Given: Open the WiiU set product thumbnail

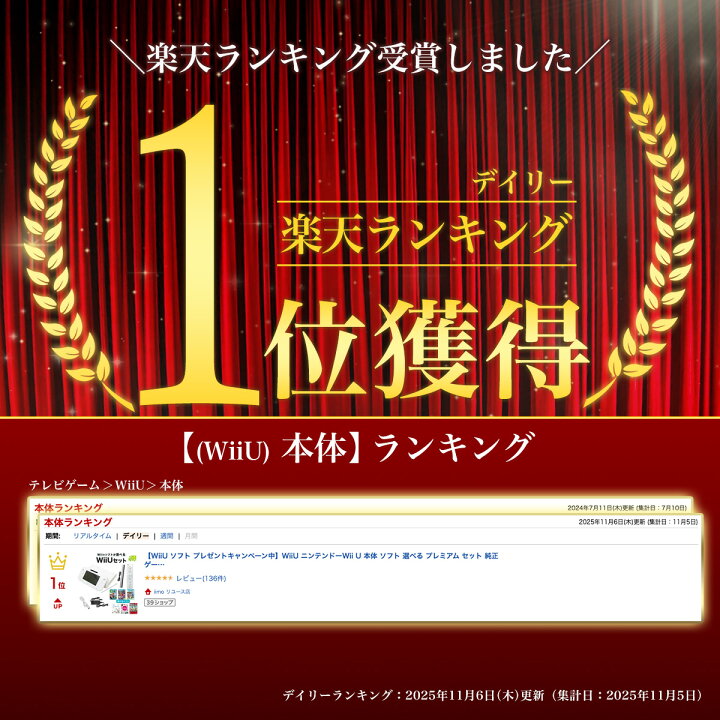Looking at the screenshot, I should point(108,583).
